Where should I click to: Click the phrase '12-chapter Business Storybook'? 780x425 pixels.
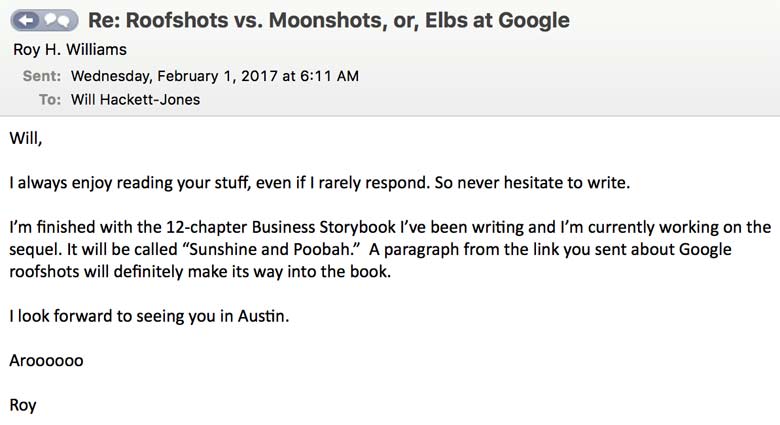(x=281, y=227)
